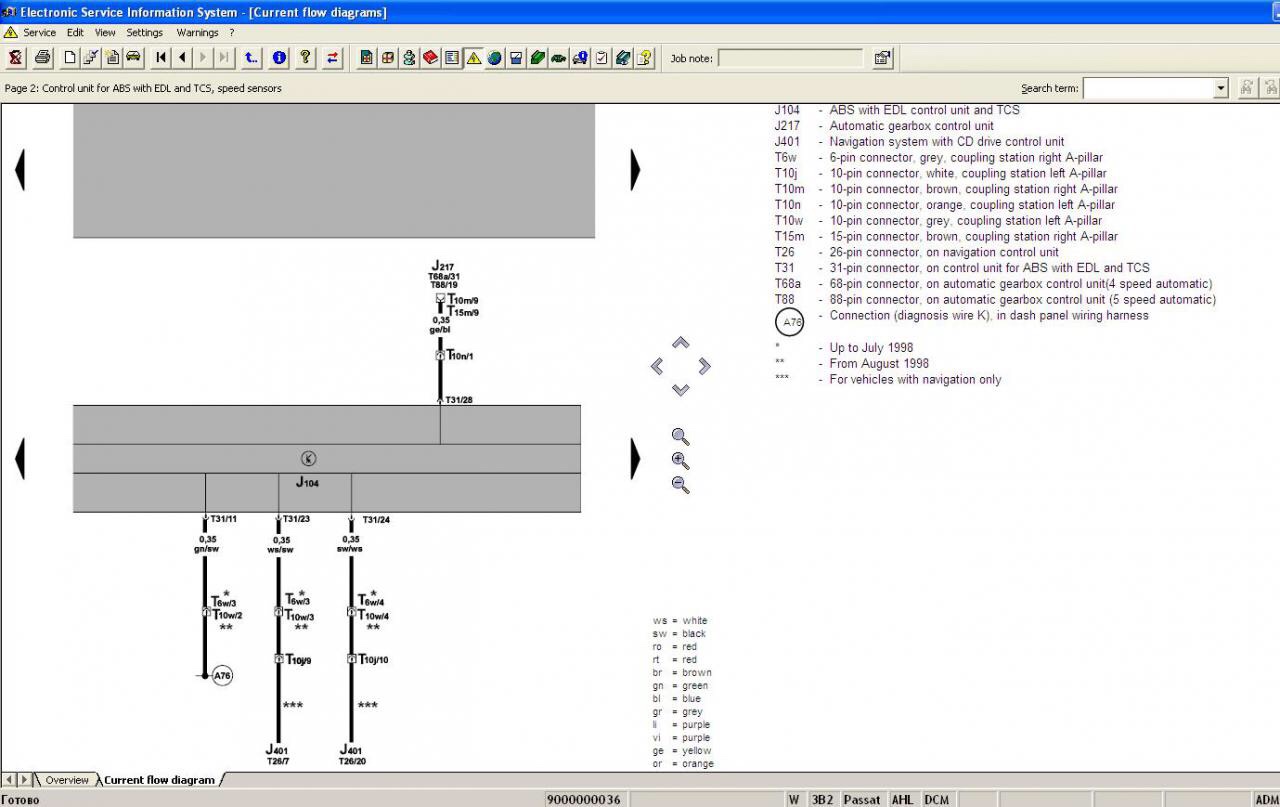Click the 'AHL' status bar entry

click(x=902, y=799)
